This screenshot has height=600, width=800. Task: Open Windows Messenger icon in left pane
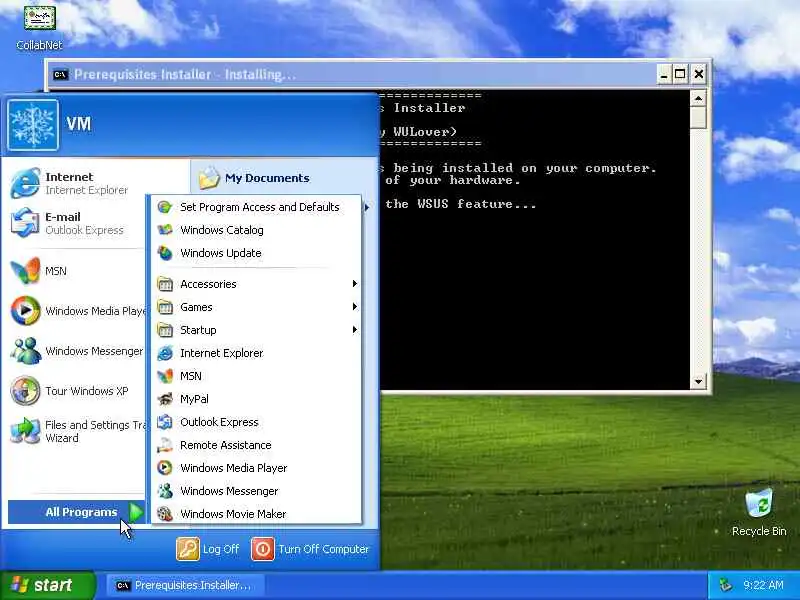26,351
